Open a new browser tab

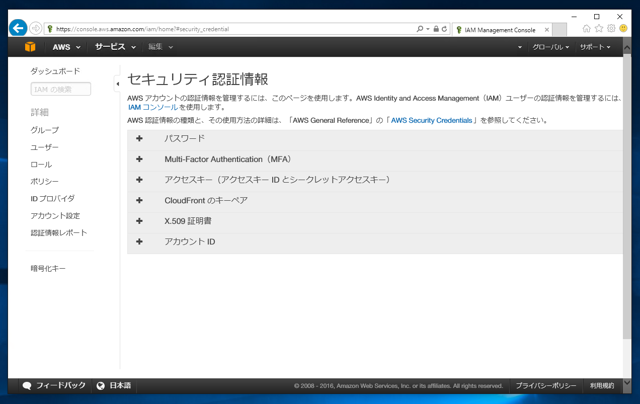click(x=560, y=29)
